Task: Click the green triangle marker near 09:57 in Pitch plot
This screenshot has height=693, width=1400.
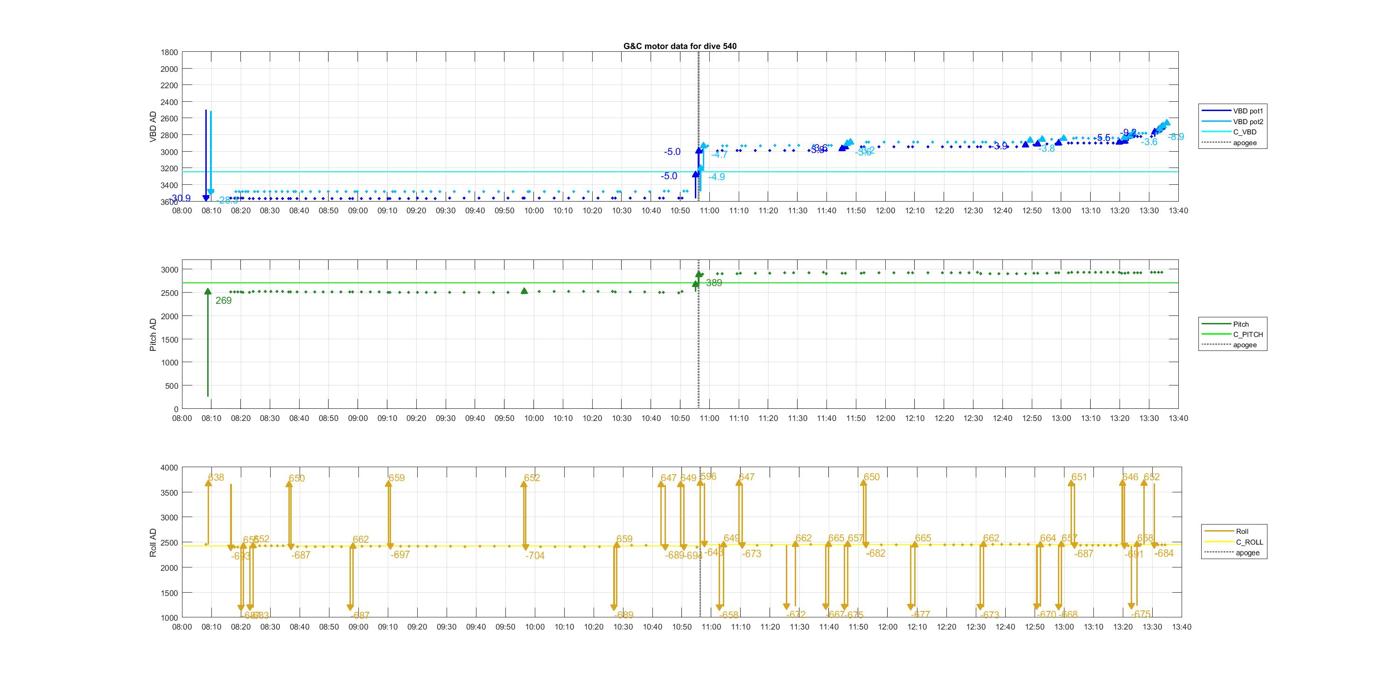Action: [524, 291]
